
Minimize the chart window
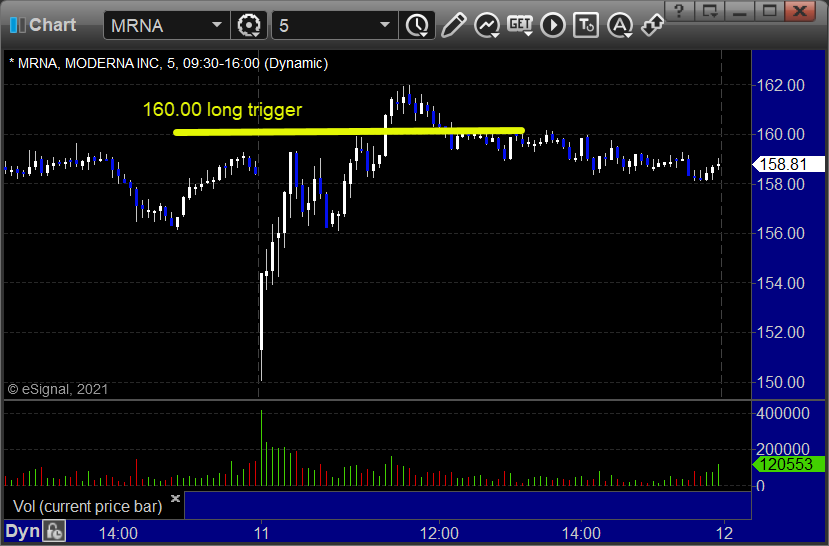coord(739,11)
